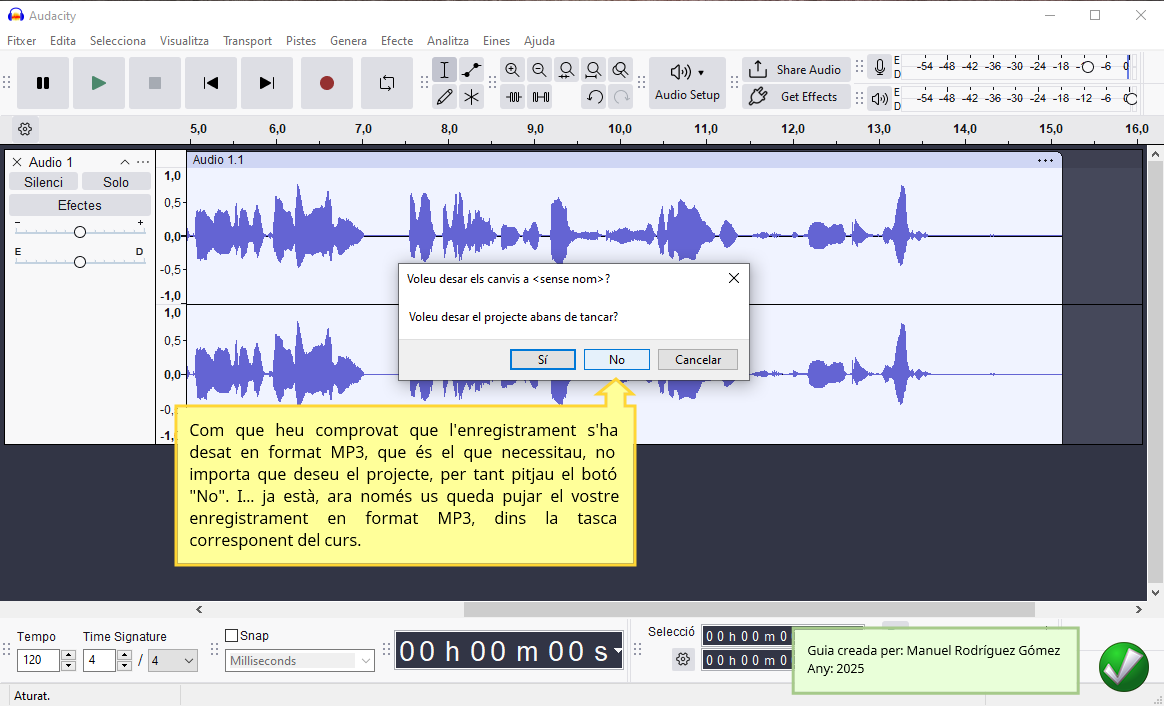Open the Ajuda menu

(x=539, y=41)
